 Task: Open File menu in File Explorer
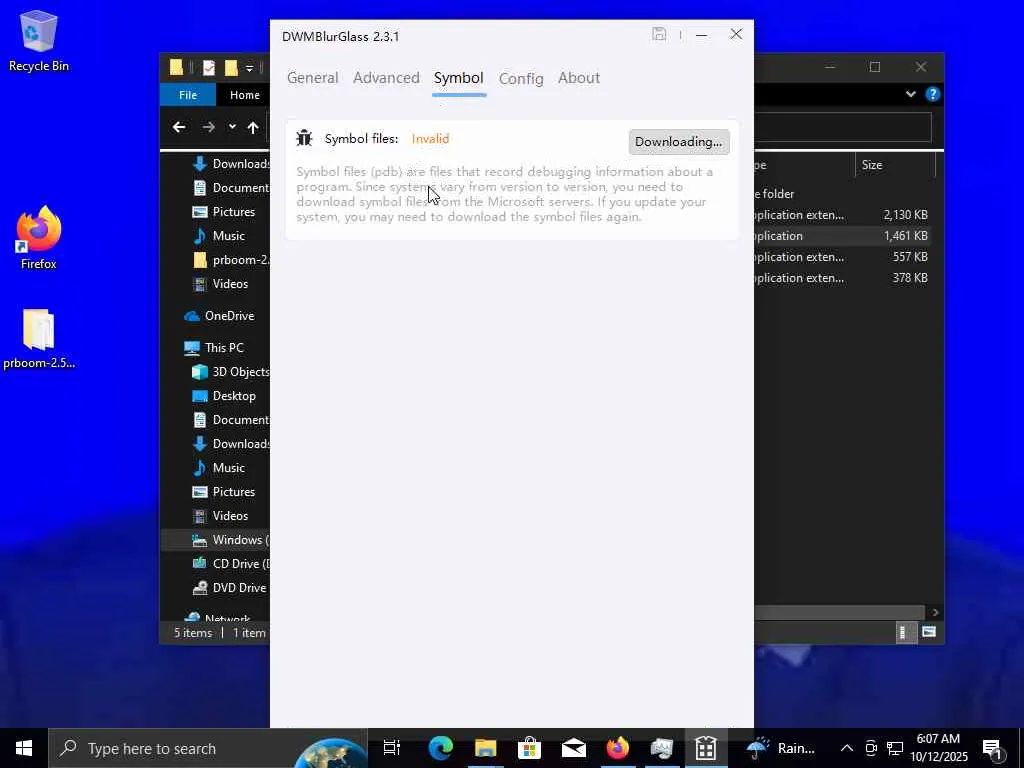(188, 95)
